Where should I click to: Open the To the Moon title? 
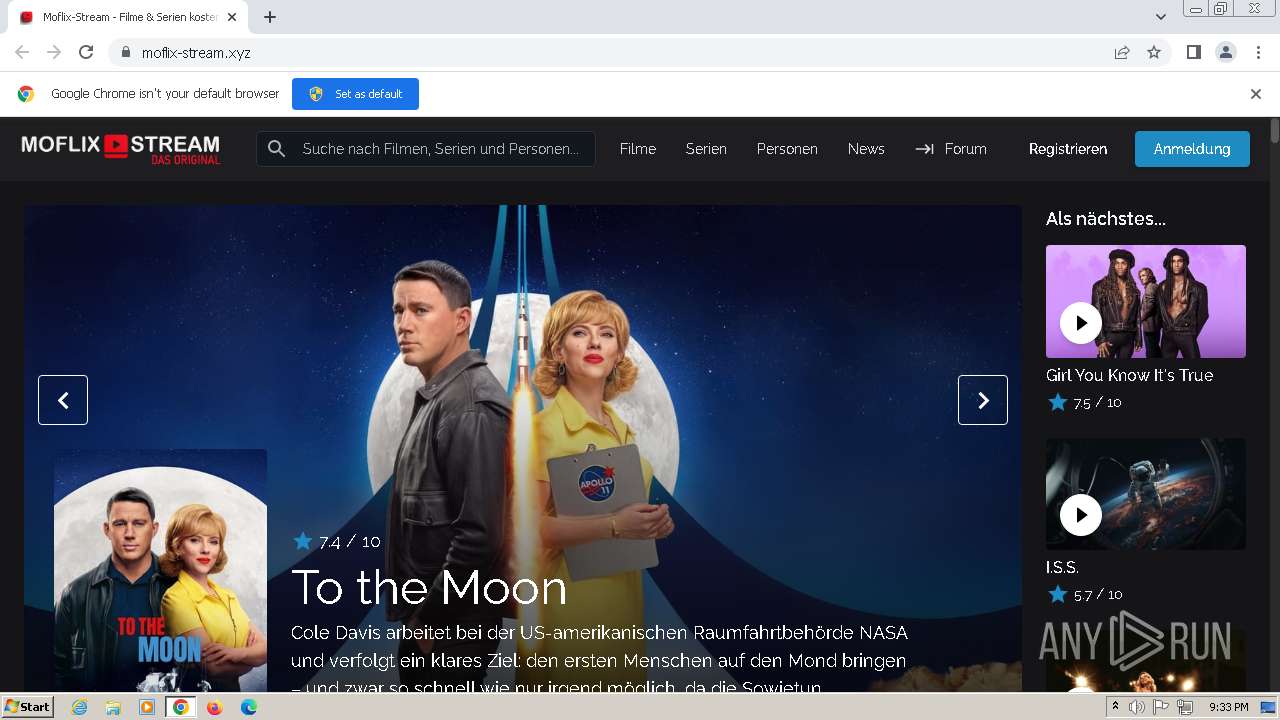[429, 588]
